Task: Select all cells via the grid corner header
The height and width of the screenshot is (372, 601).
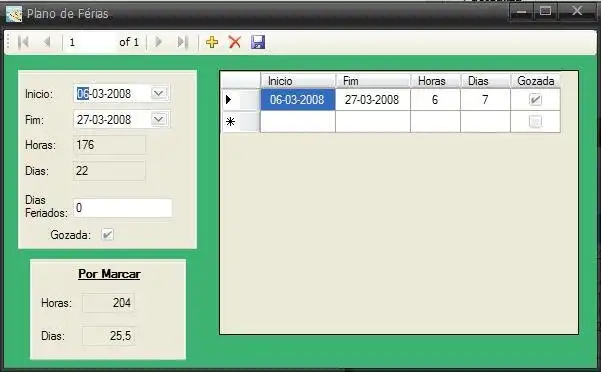Action: click(x=241, y=80)
